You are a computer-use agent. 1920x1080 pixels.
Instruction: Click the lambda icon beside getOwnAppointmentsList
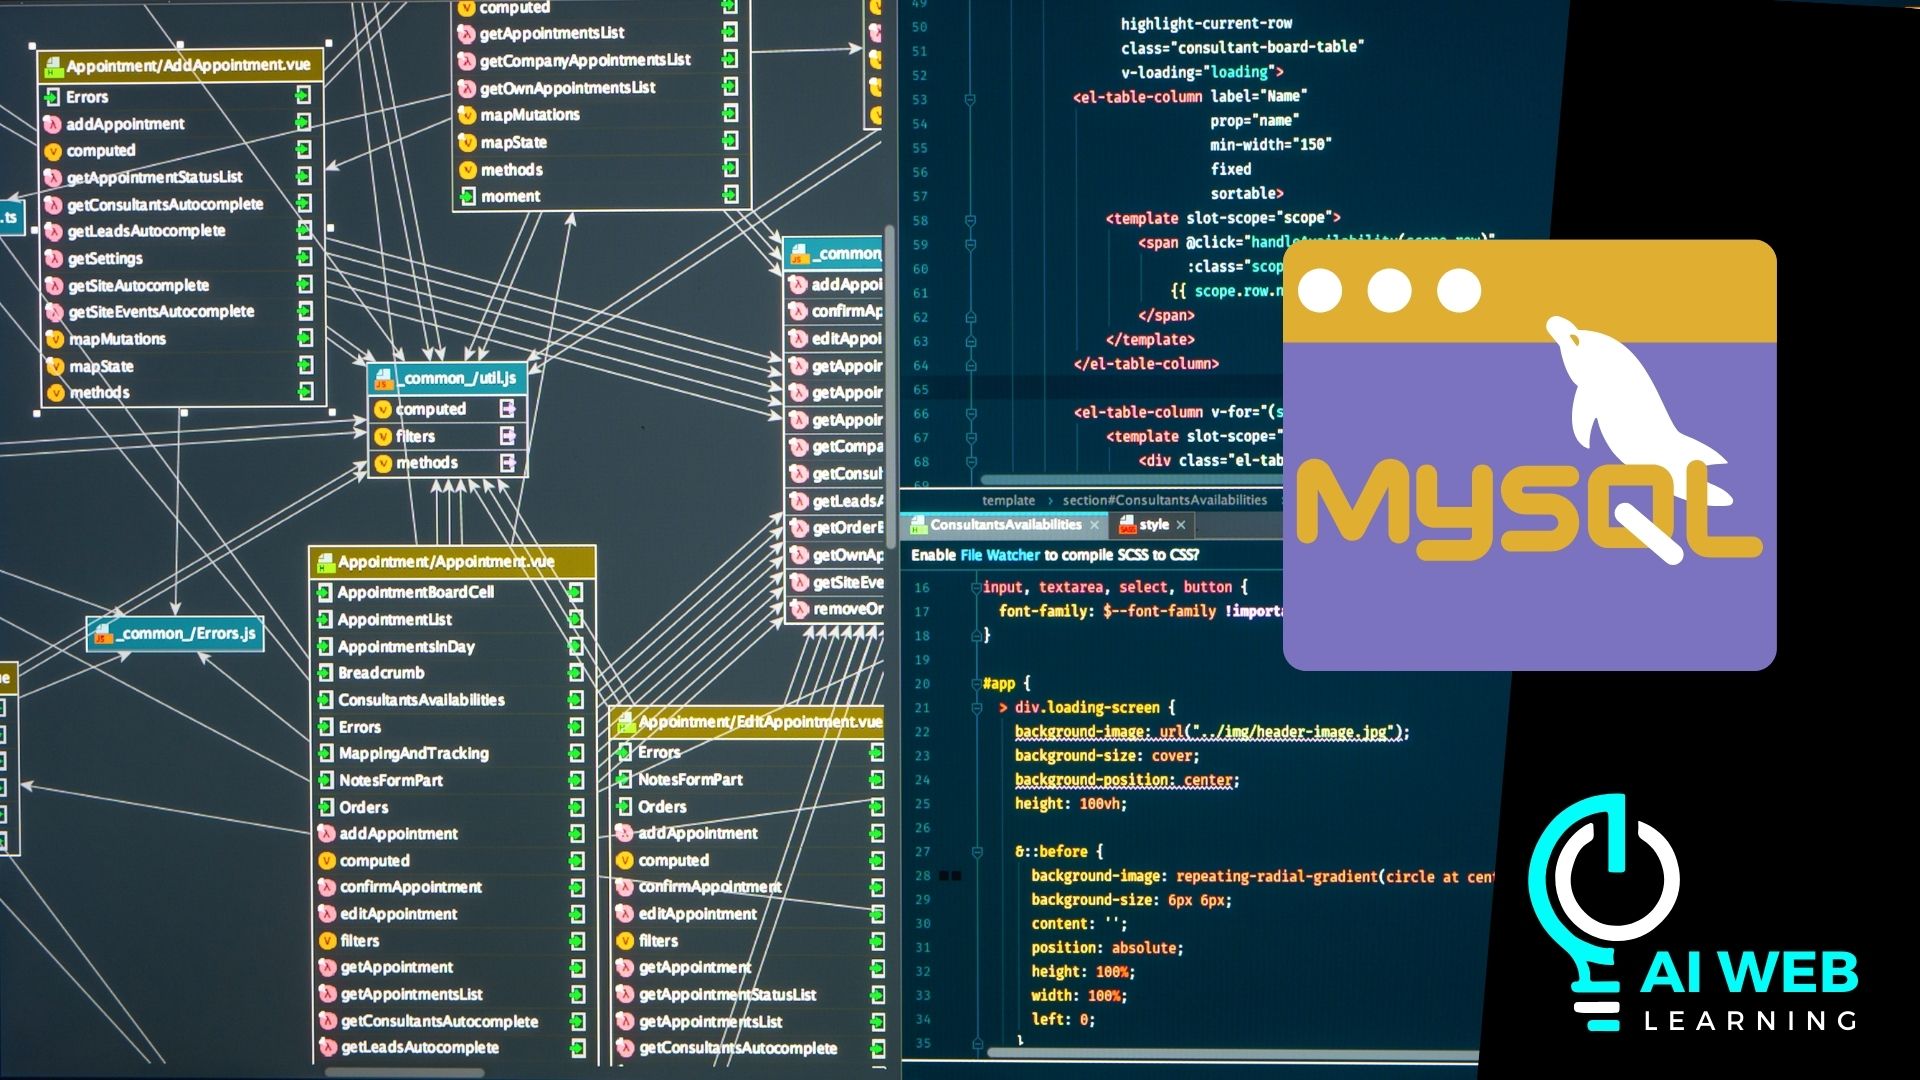point(466,89)
